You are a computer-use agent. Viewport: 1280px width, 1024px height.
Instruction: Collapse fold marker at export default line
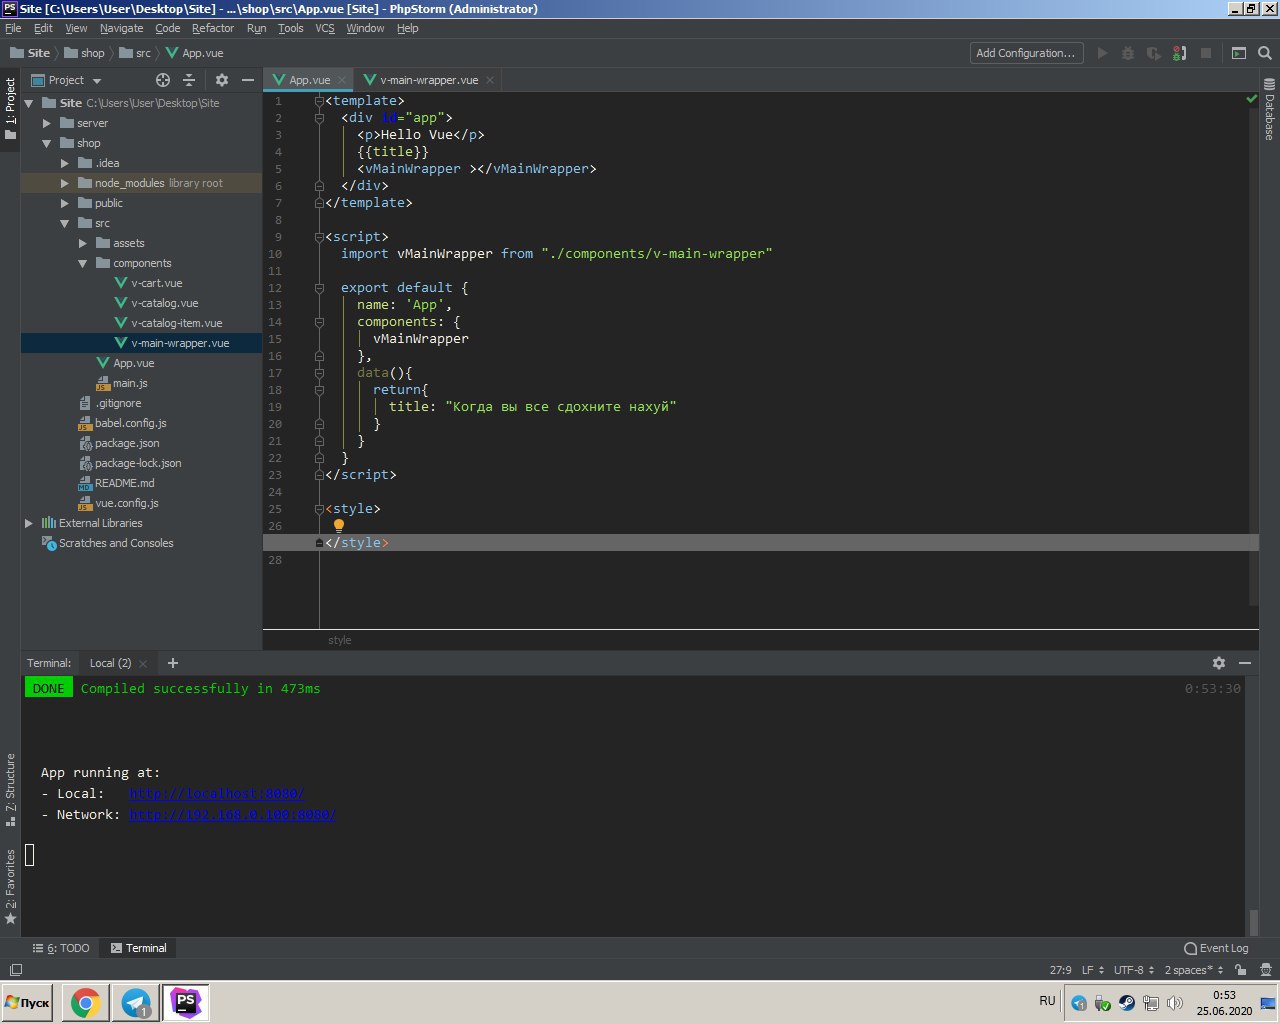(x=319, y=288)
